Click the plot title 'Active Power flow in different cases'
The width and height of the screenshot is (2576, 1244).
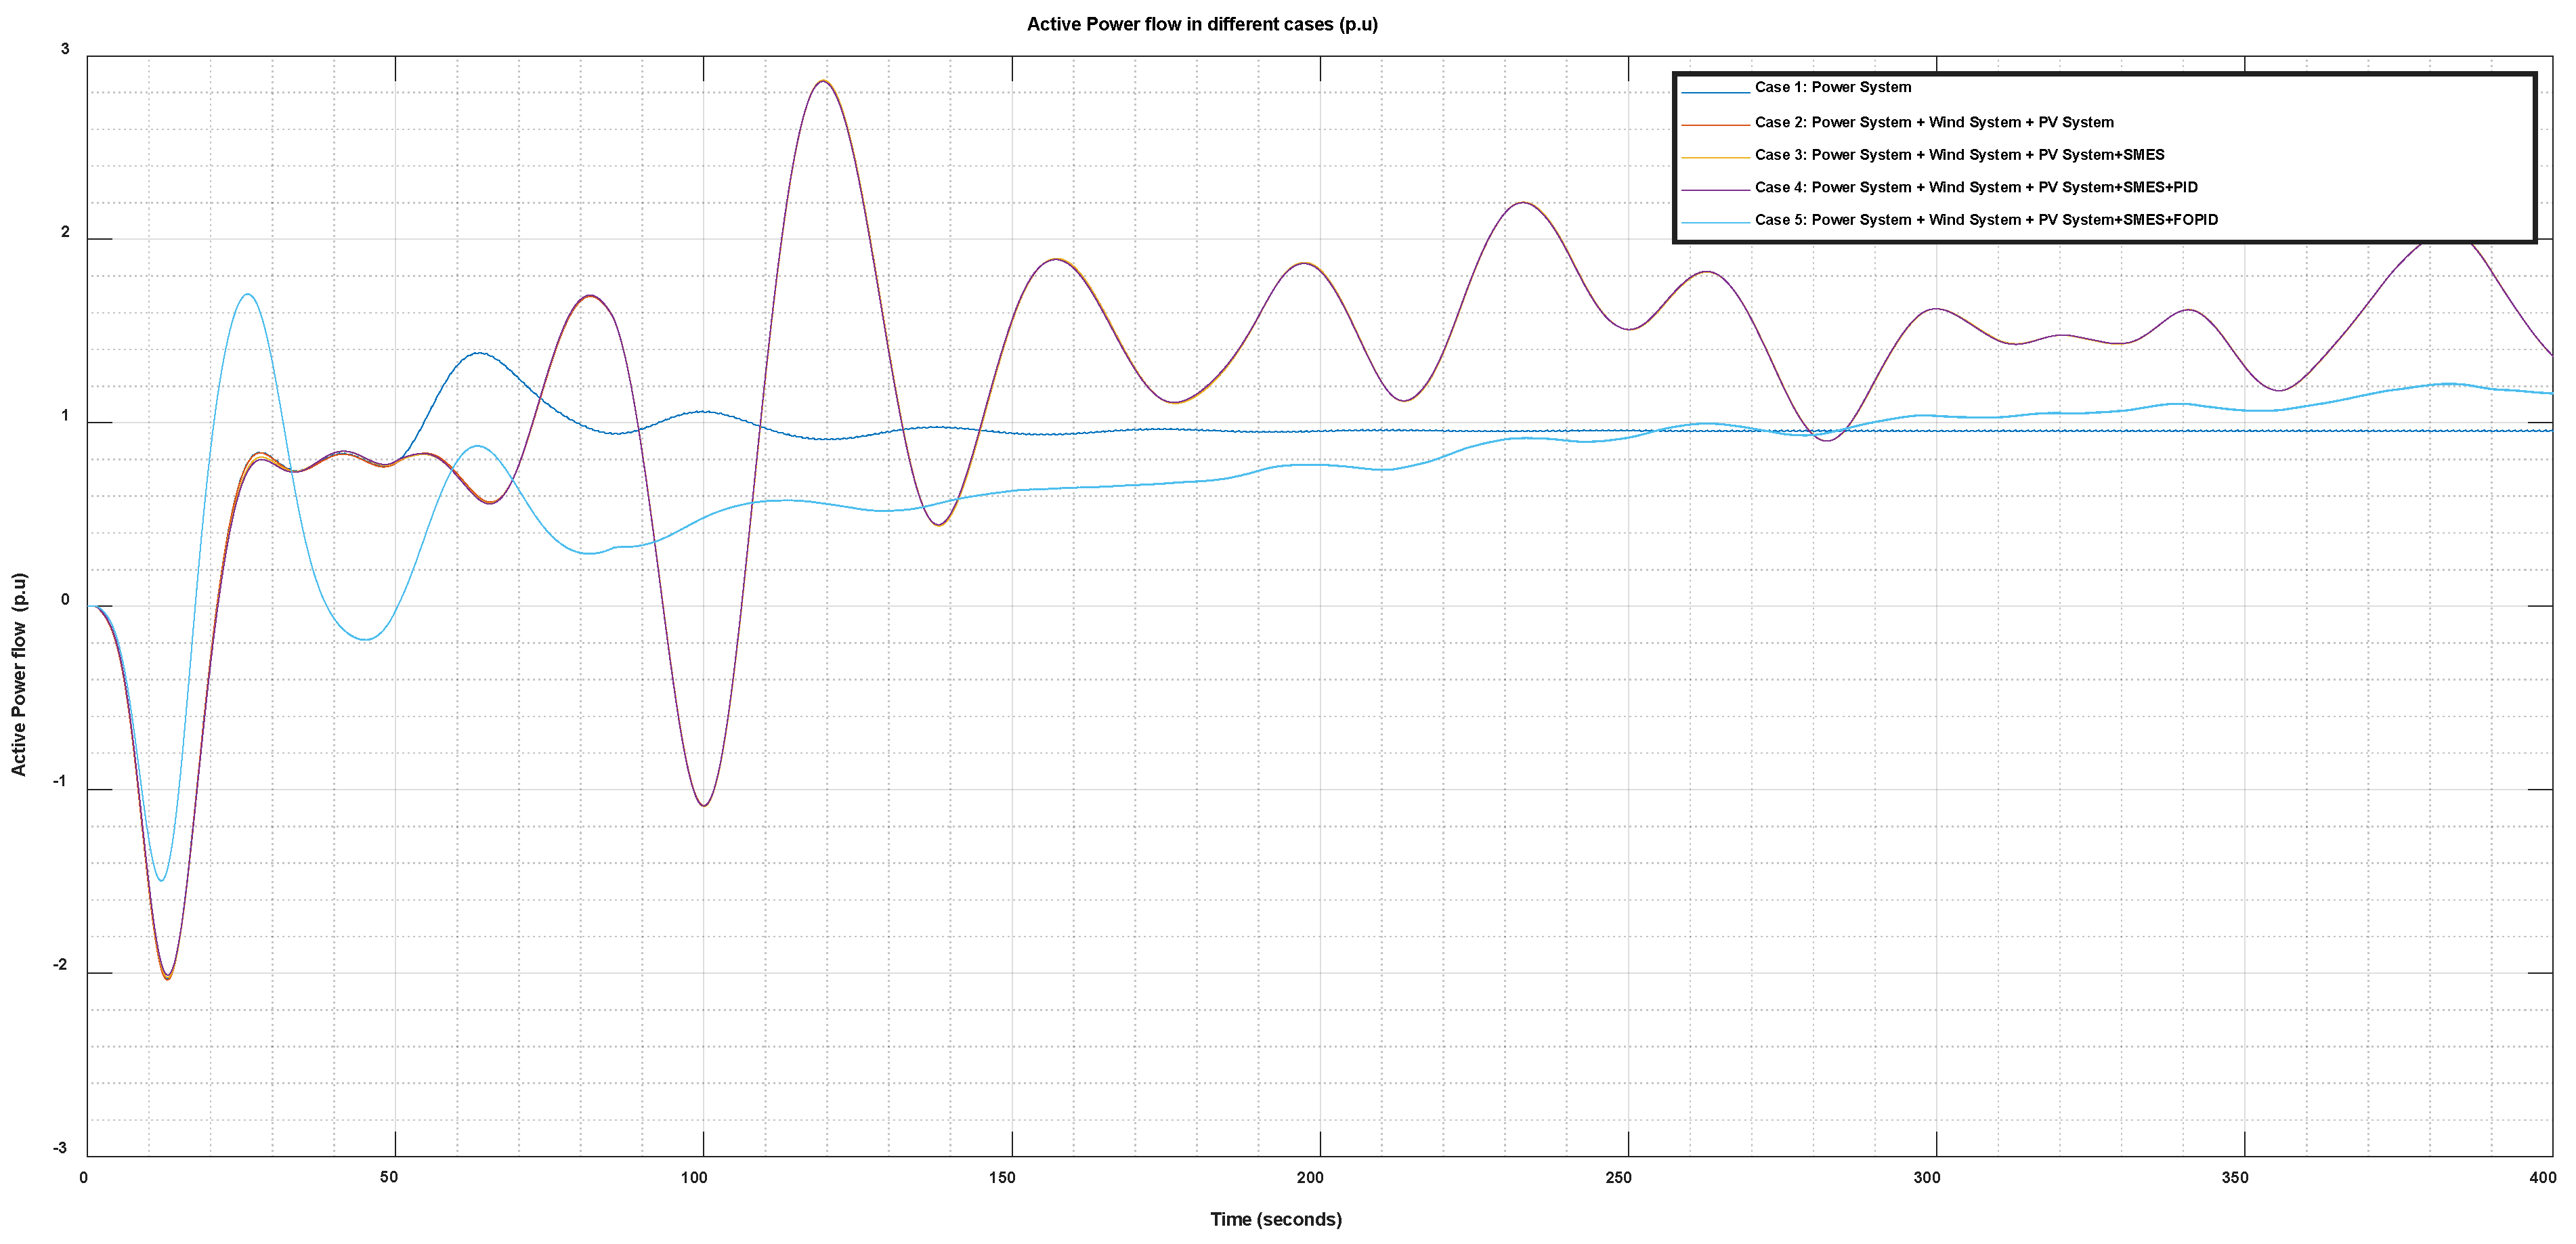[1202, 24]
